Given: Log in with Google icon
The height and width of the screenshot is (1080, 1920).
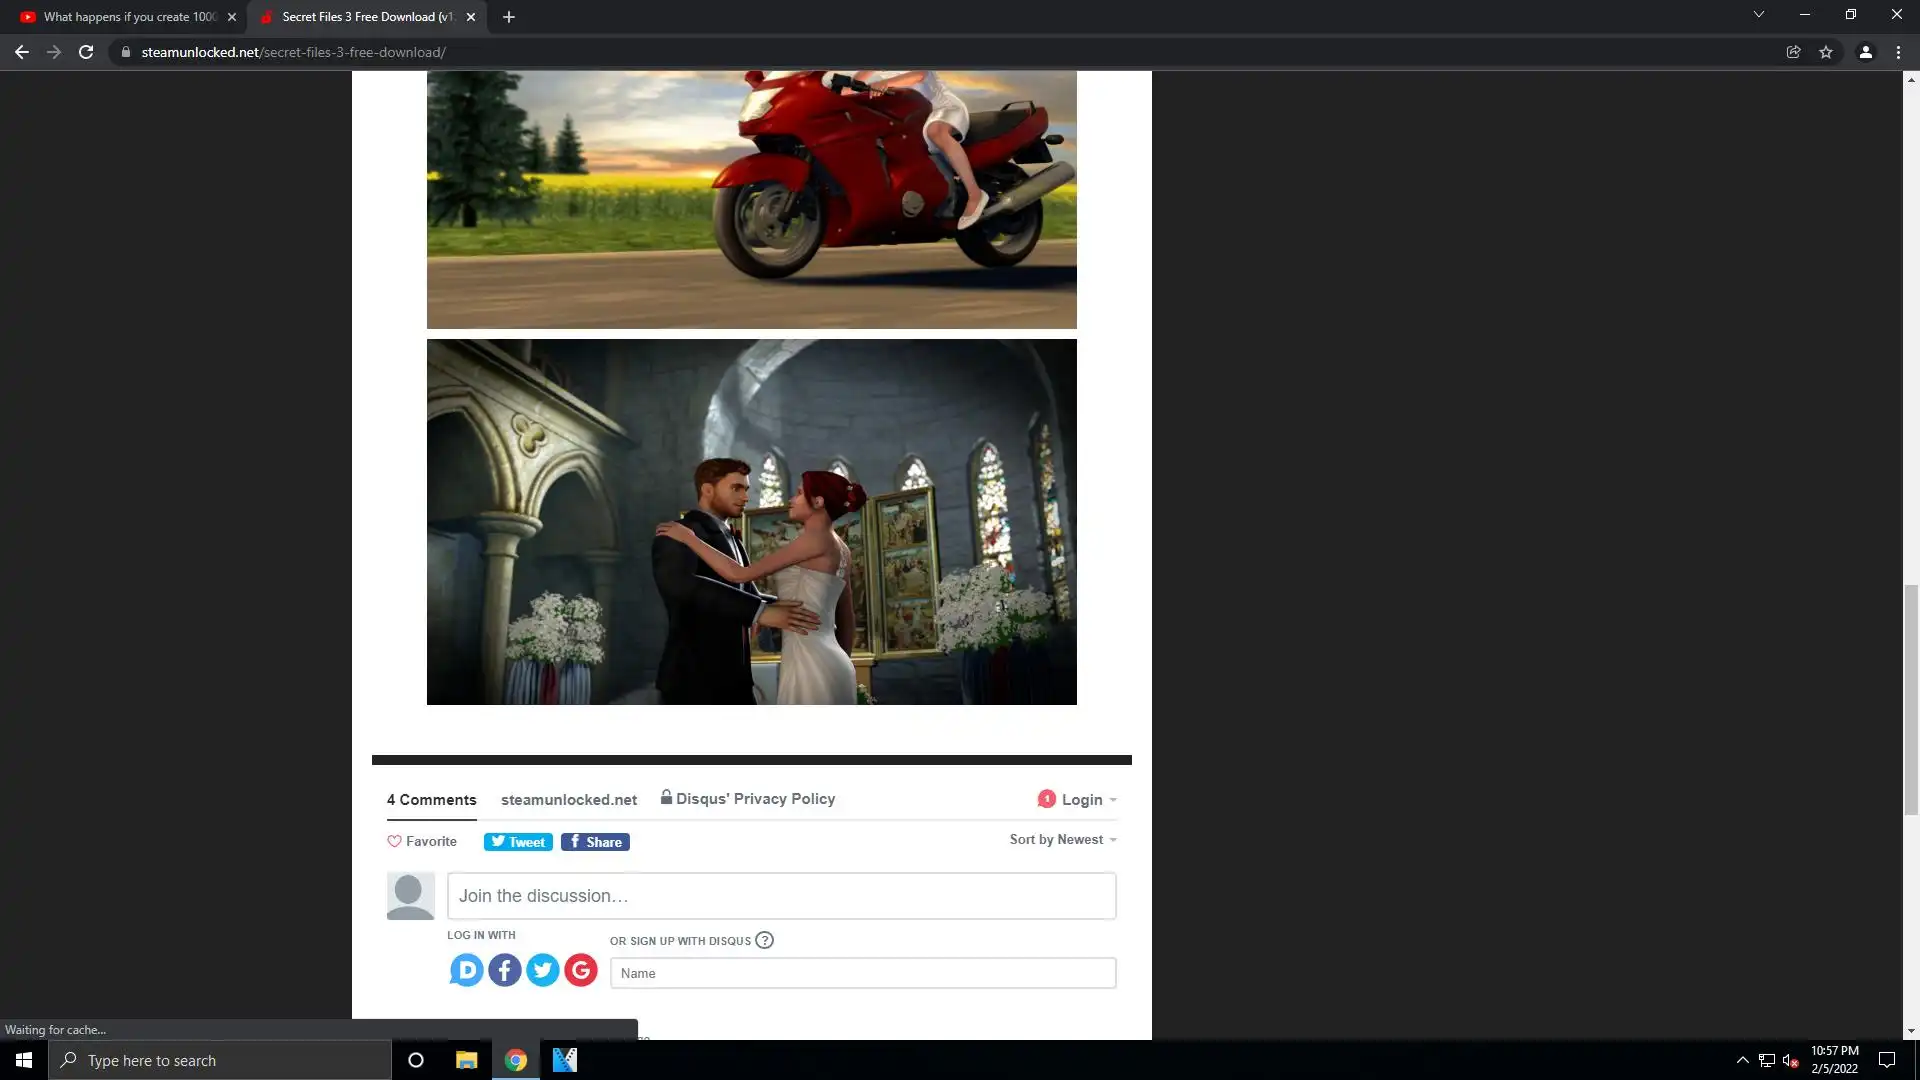Looking at the screenshot, I should pos(581,970).
